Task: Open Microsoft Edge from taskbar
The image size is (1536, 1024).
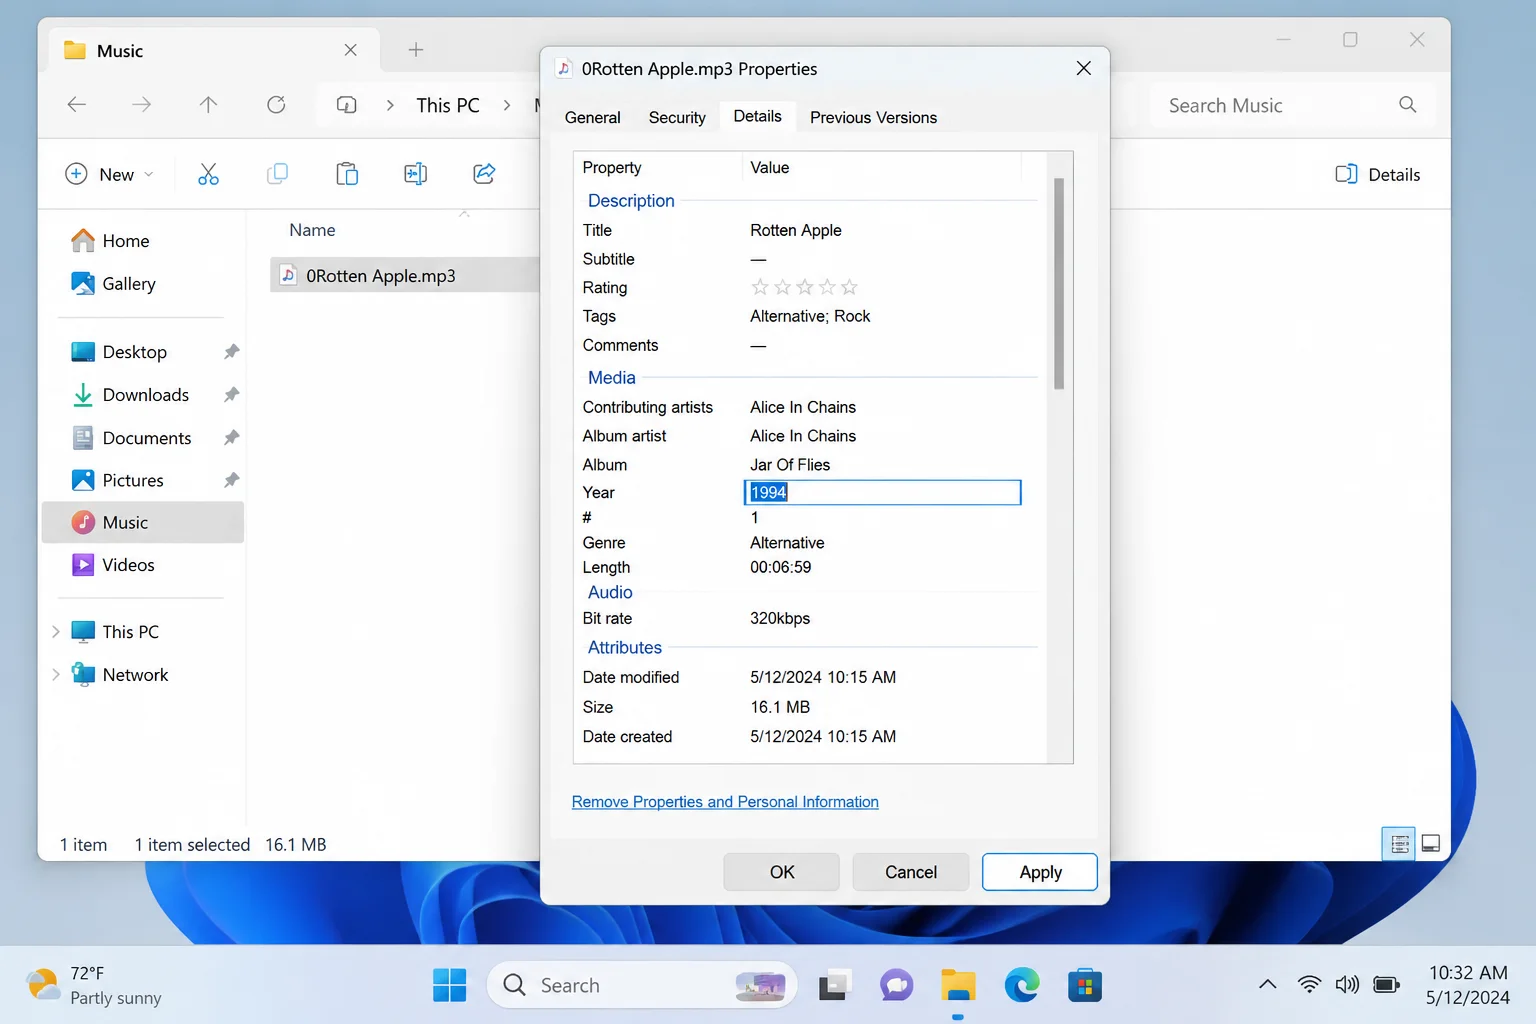Action: click(x=1022, y=986)
